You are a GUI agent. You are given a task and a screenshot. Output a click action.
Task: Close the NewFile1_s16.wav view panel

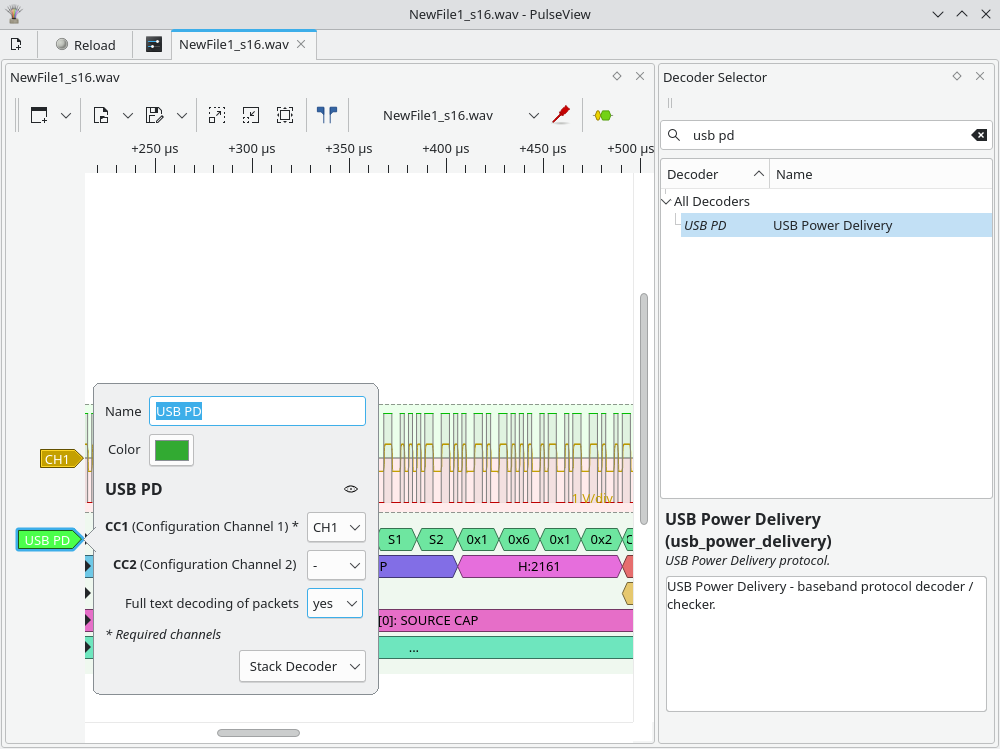[640, 76]
